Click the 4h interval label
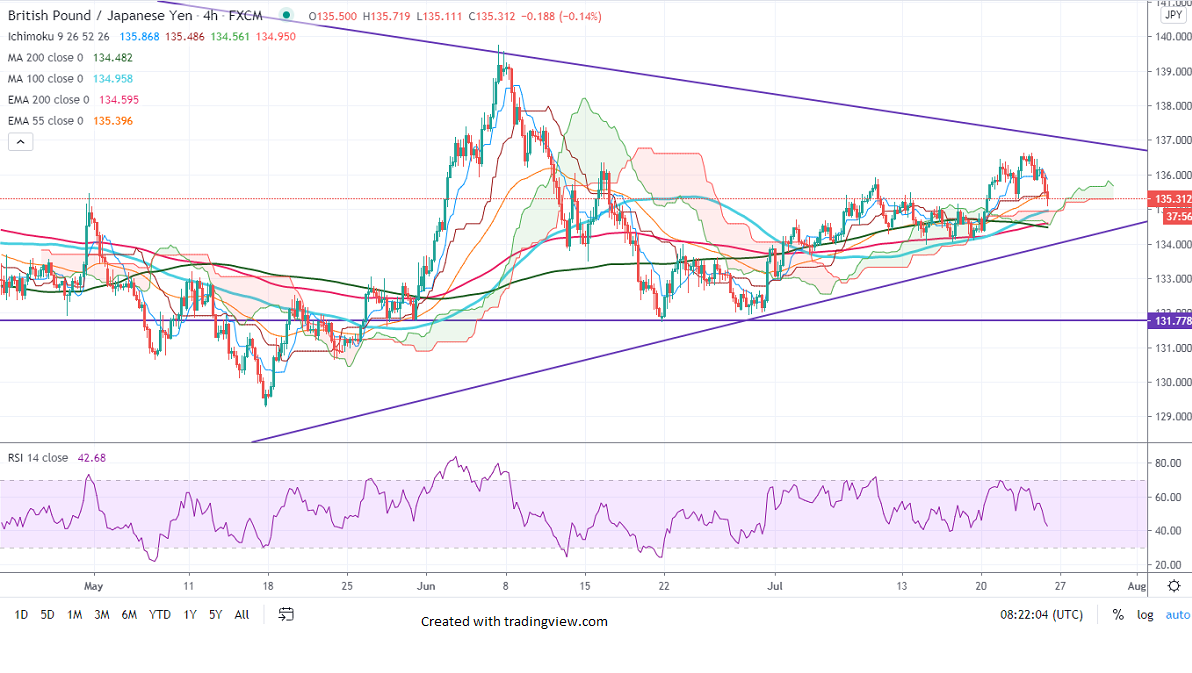Image resolution: width=1192 pixels, height=673 pixels. pos(211,15)
